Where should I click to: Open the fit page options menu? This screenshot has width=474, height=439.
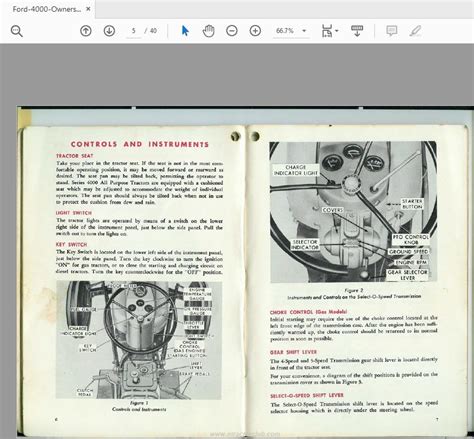tap(330, 31)
